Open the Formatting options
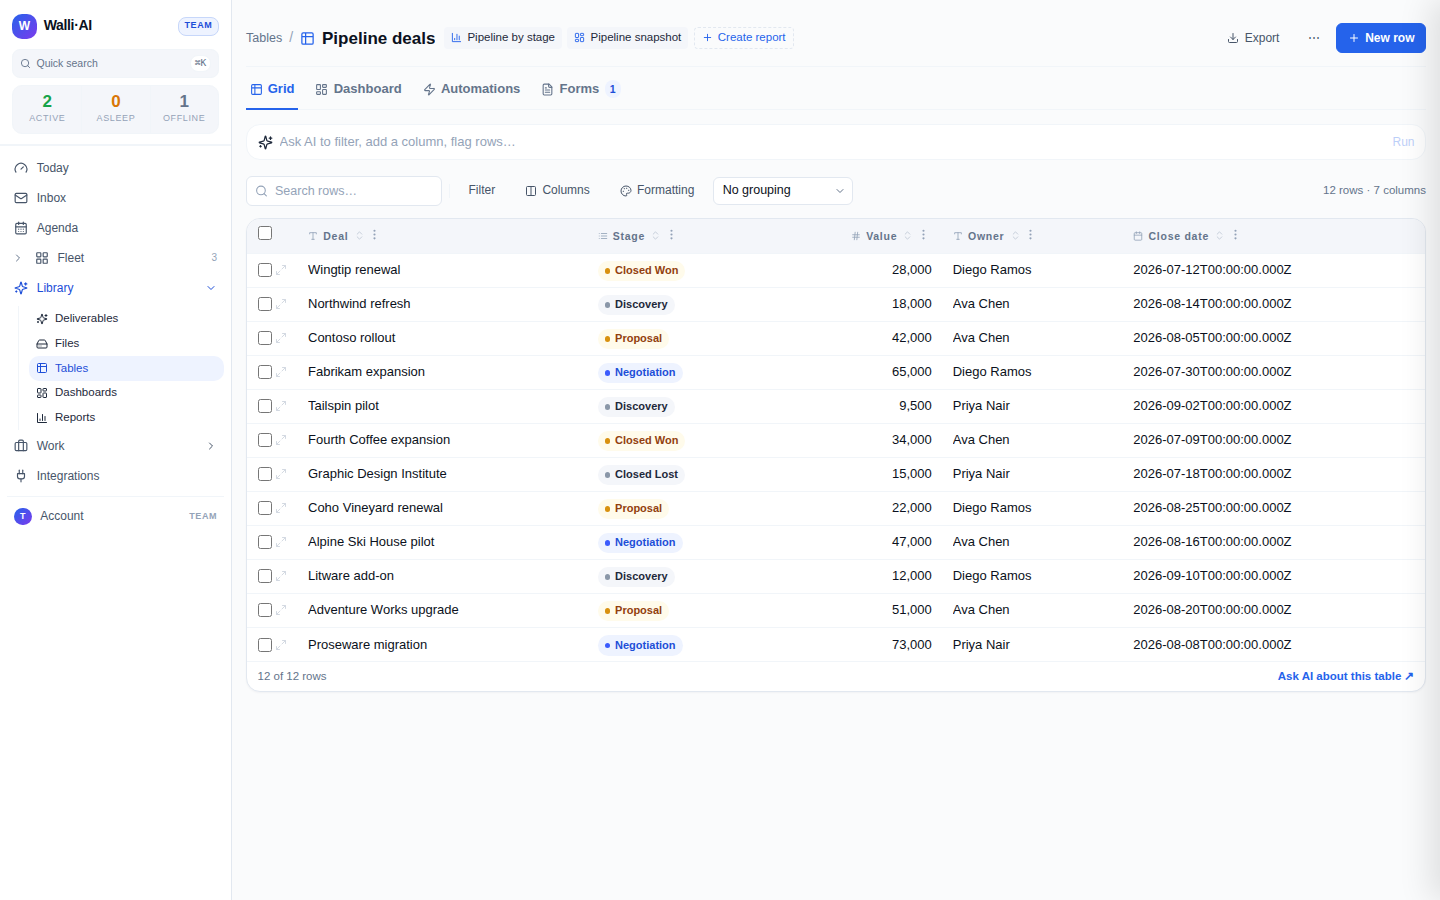 657,190
